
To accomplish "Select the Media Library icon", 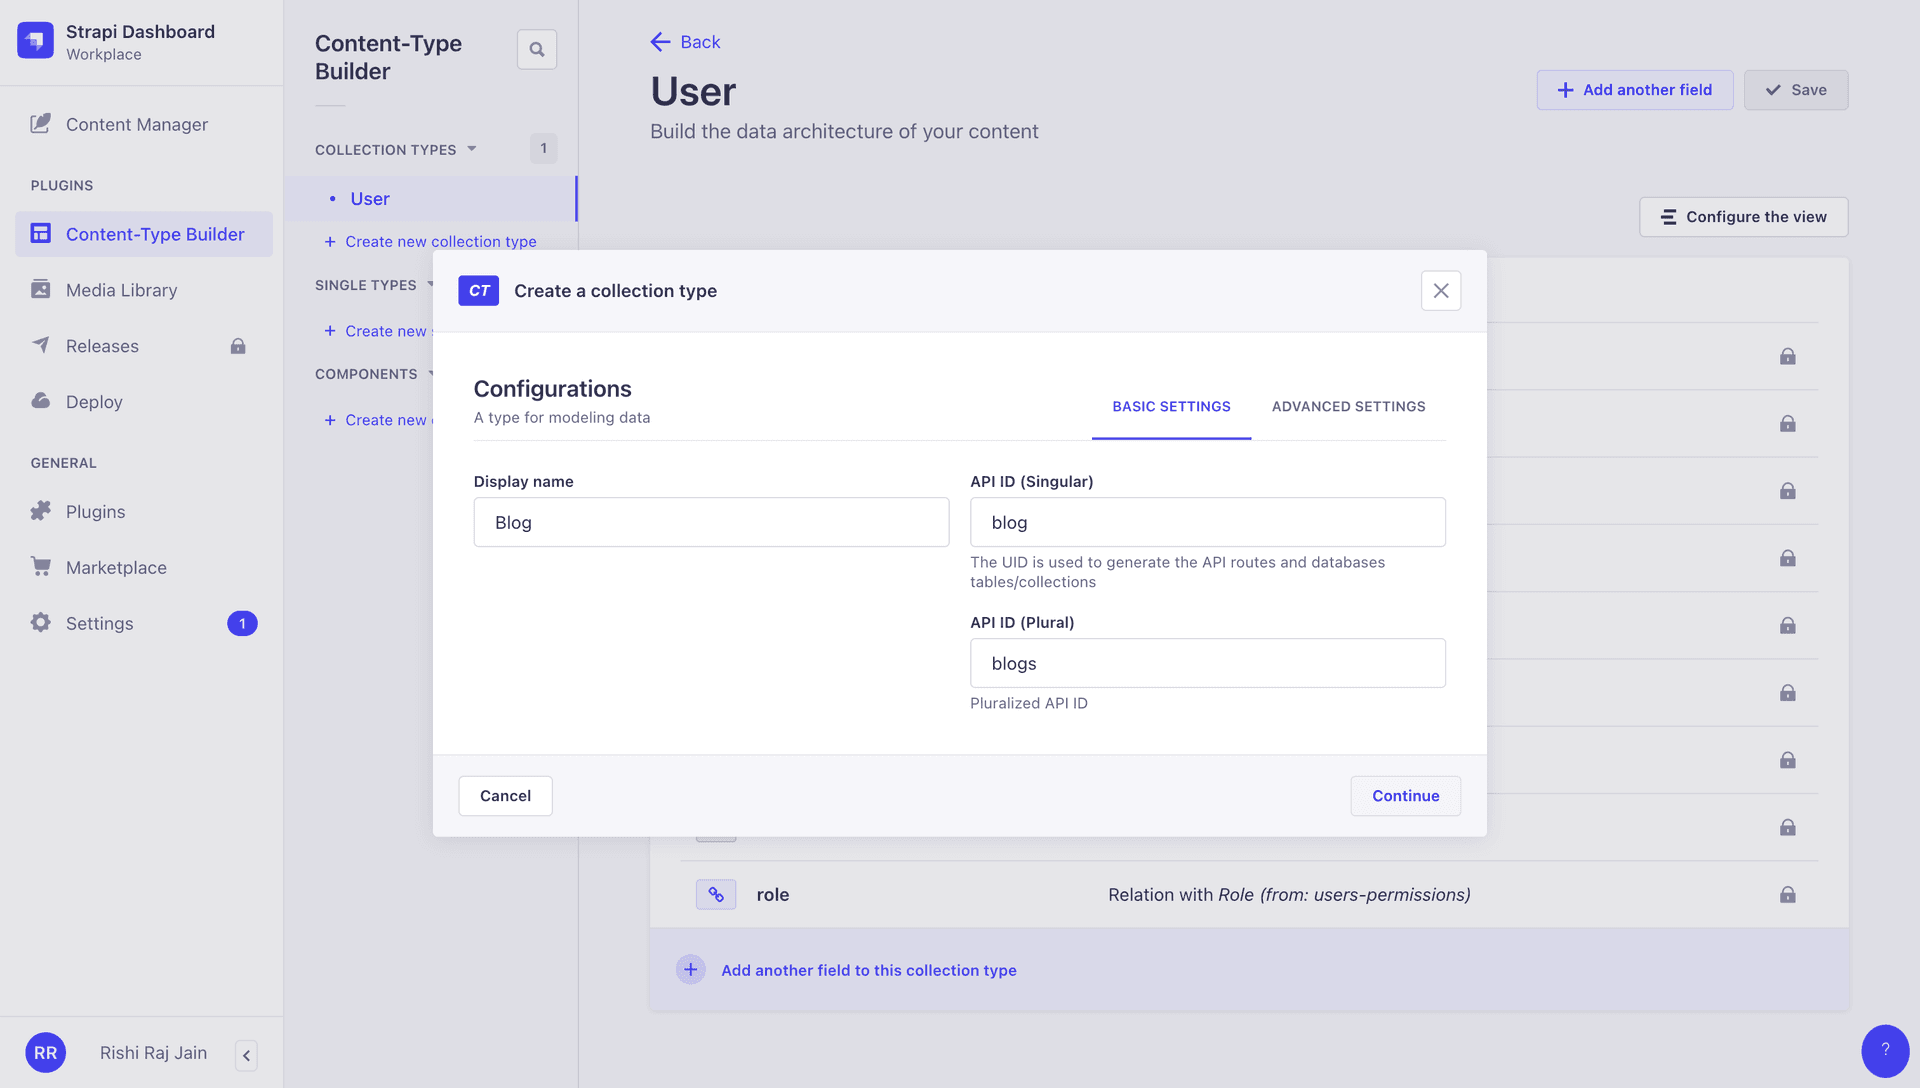I will pos(40,289).
